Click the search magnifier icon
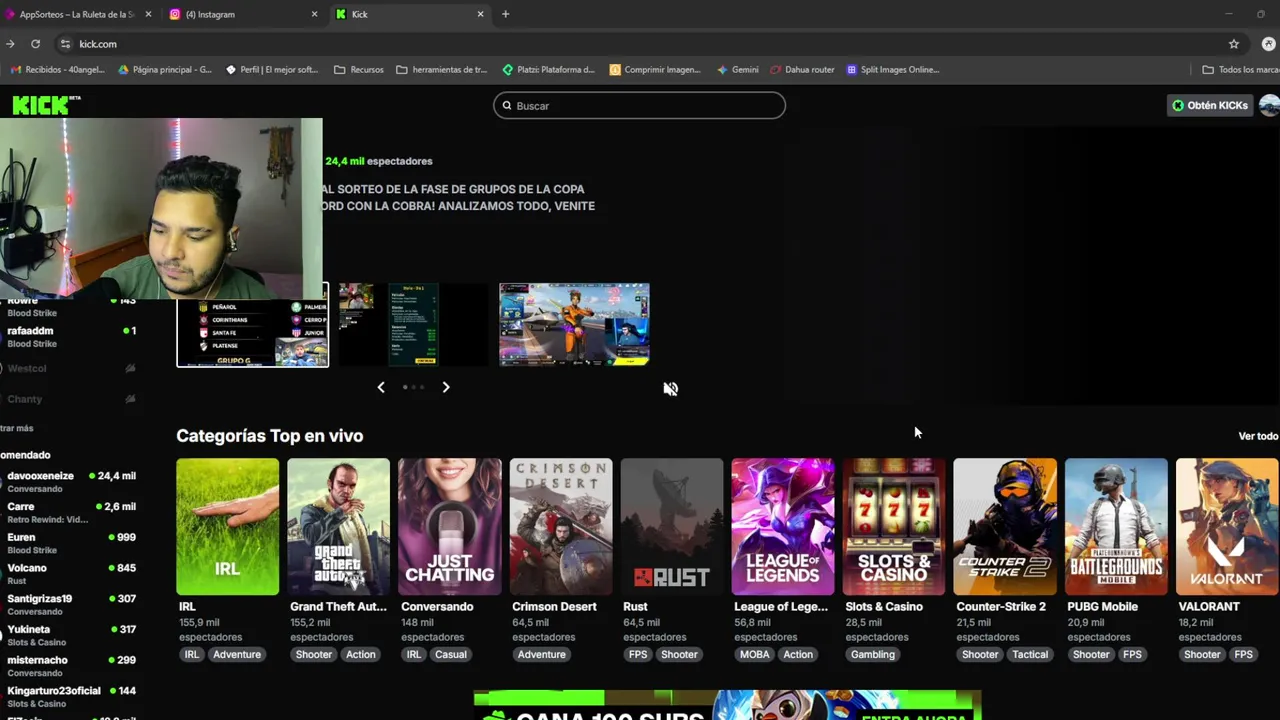Viewport: 1280px width, 720px height. [x=507, y=106]
